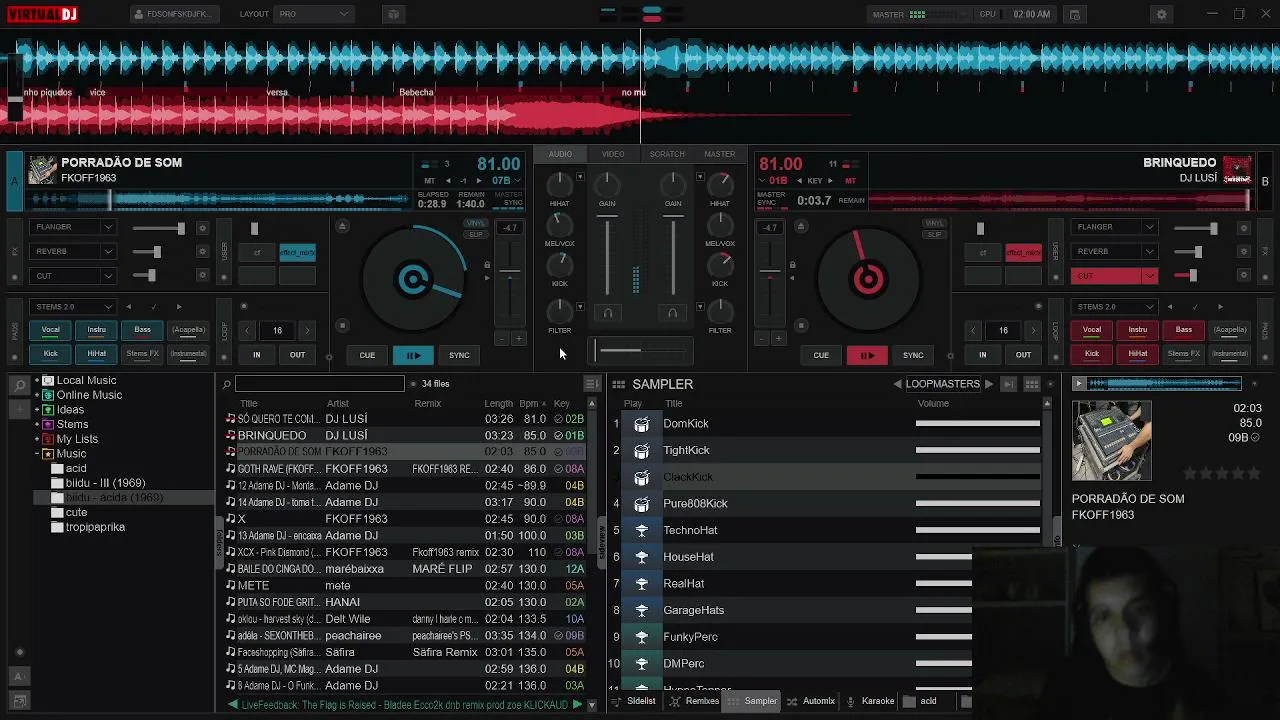Set loop IN on left deck
Screen dimensions: 1280x720
256,355
